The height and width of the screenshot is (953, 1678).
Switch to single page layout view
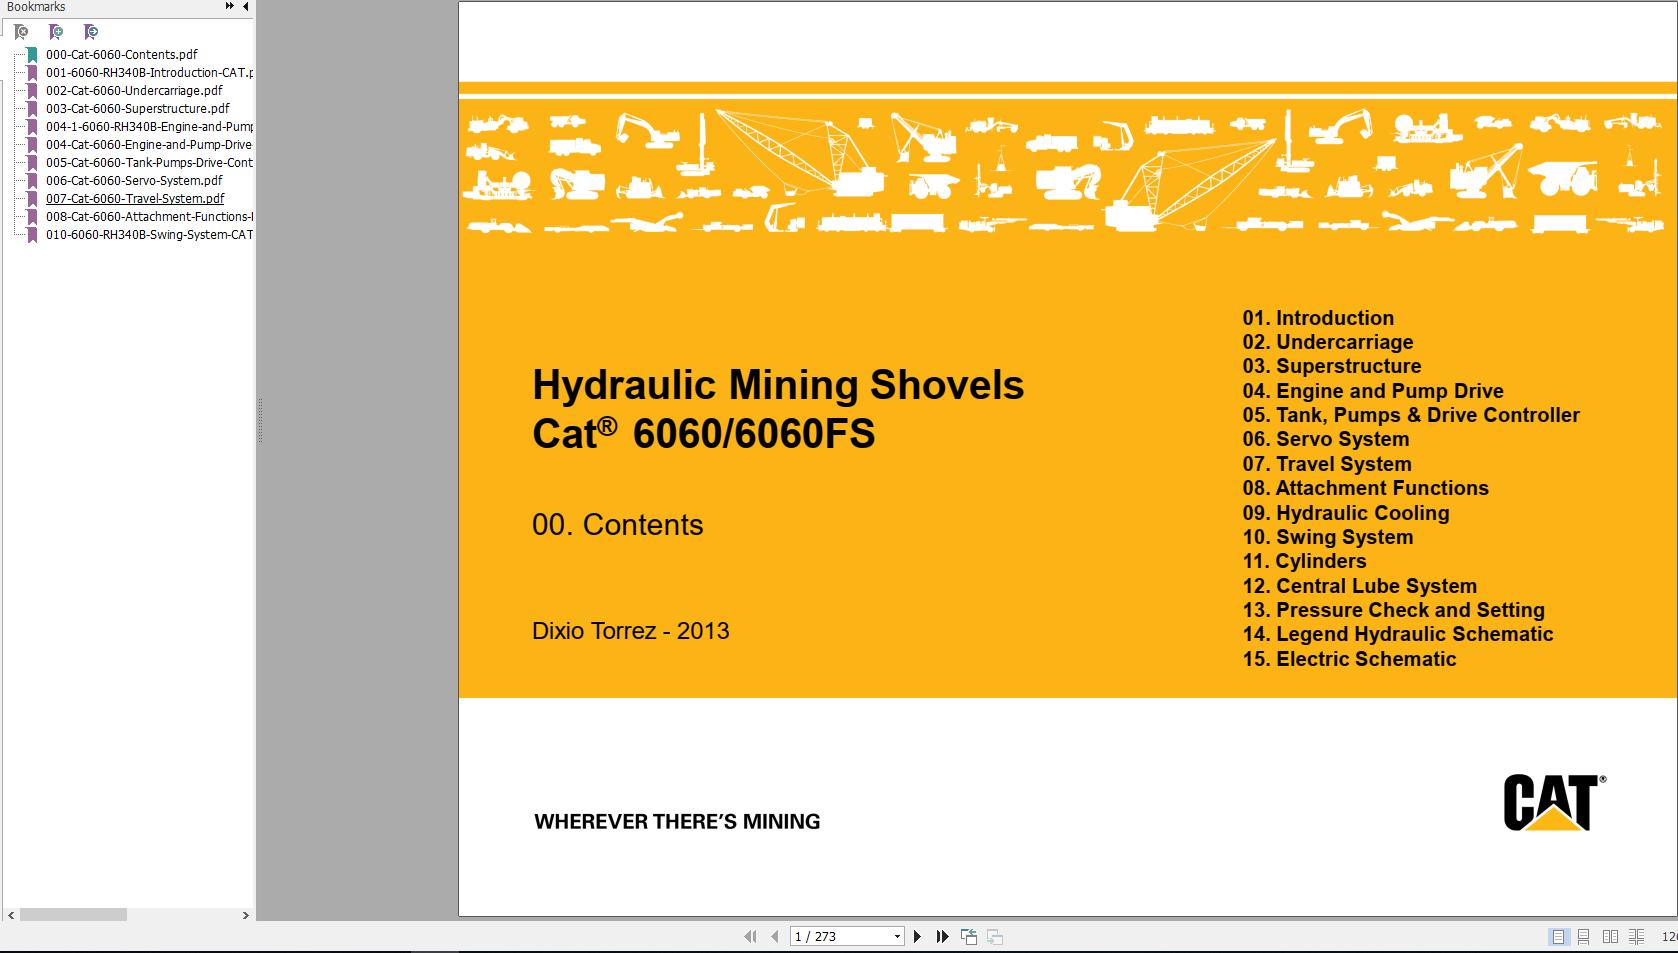[1558, 937]
